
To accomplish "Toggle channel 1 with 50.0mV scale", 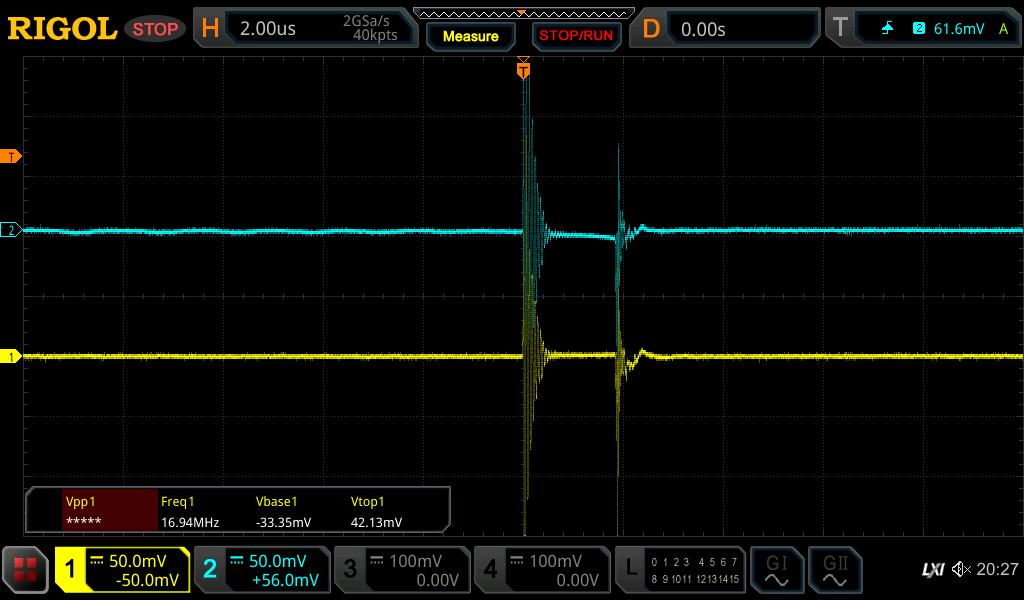I will click(122, 570).
